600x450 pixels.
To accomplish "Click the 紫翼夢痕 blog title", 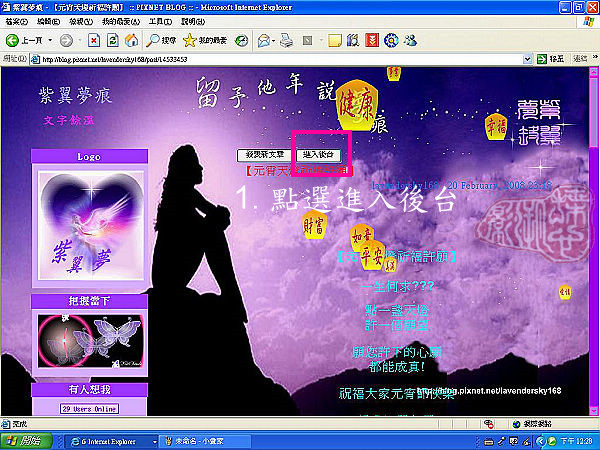I will pos(75,96).
